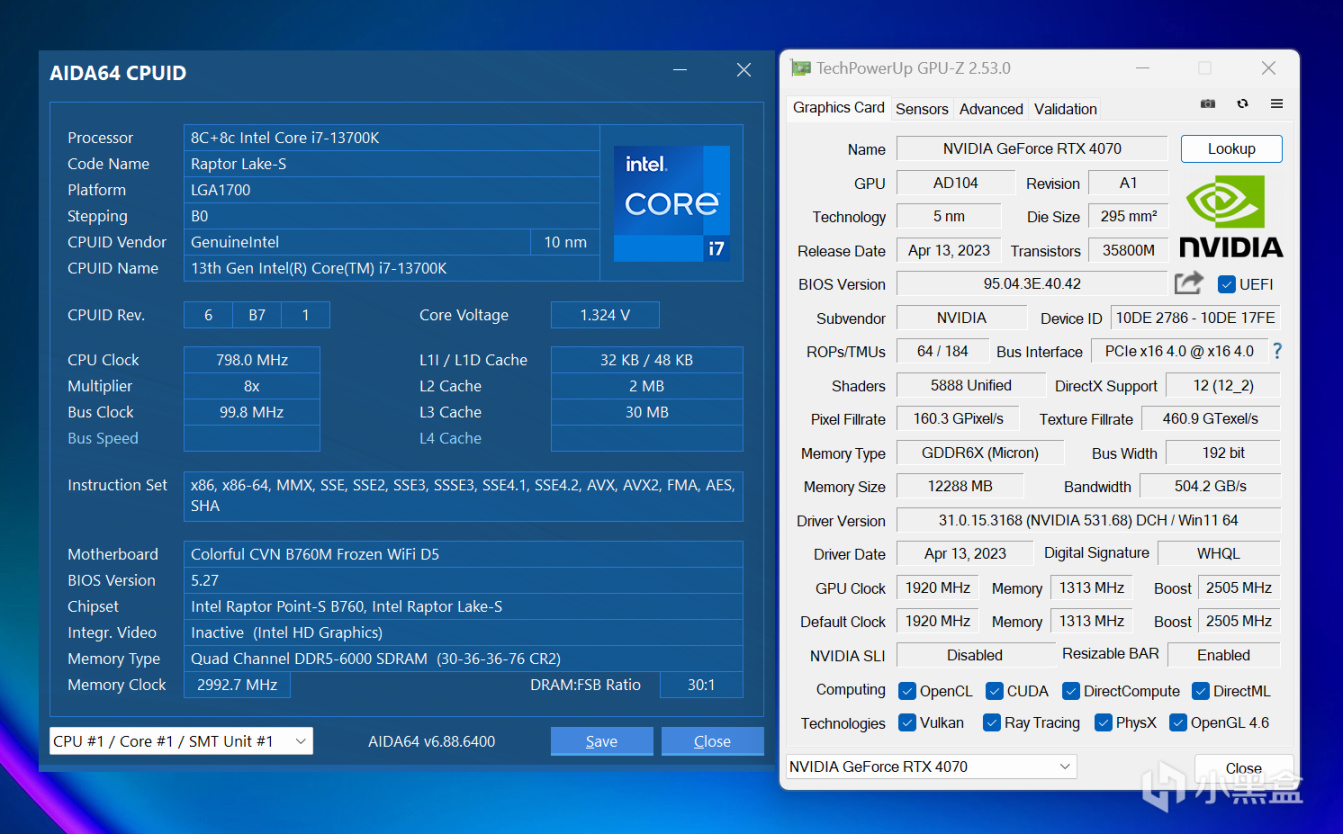Click the DRAM:FSB Ratio value 30:1

coord(701,685)
